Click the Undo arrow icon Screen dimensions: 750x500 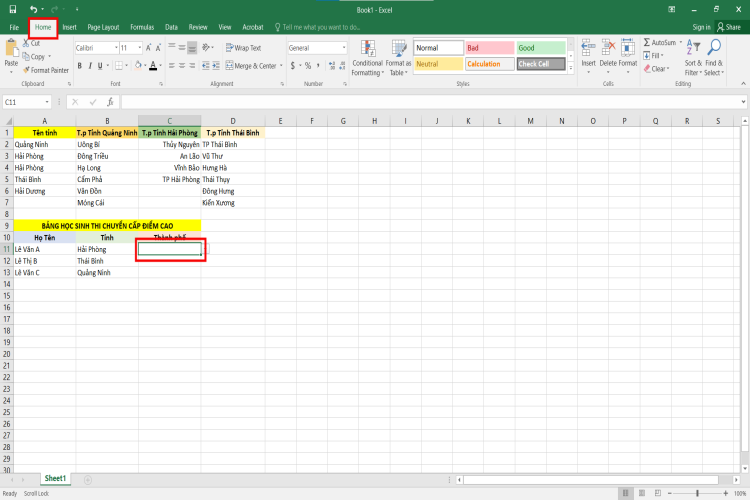[x=33, y=9]
